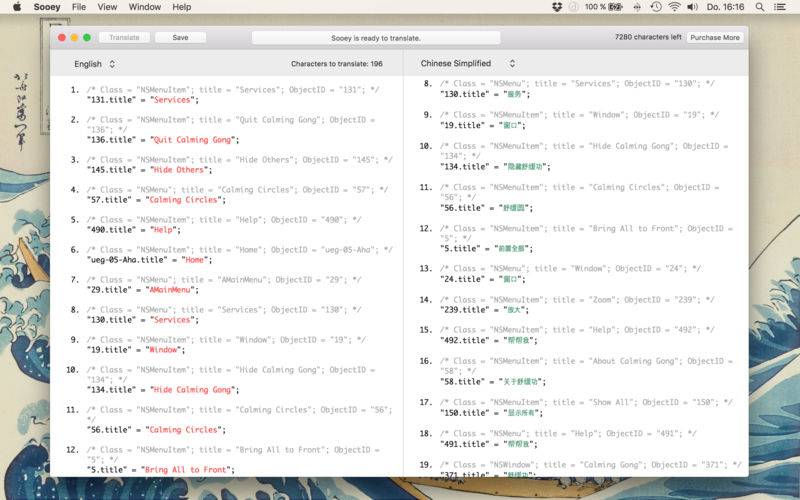Open the Wi-Fi status menu

(x=674, y=7)
